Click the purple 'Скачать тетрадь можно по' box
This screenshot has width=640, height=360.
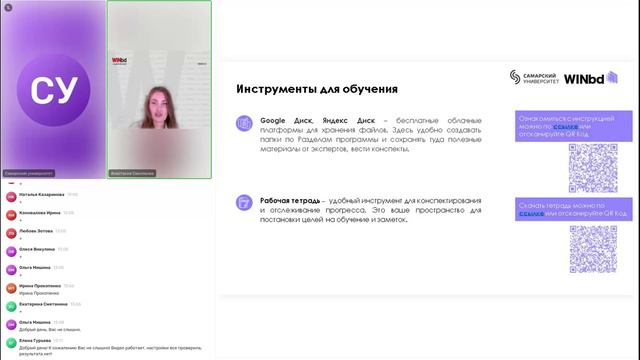(573, 209)
